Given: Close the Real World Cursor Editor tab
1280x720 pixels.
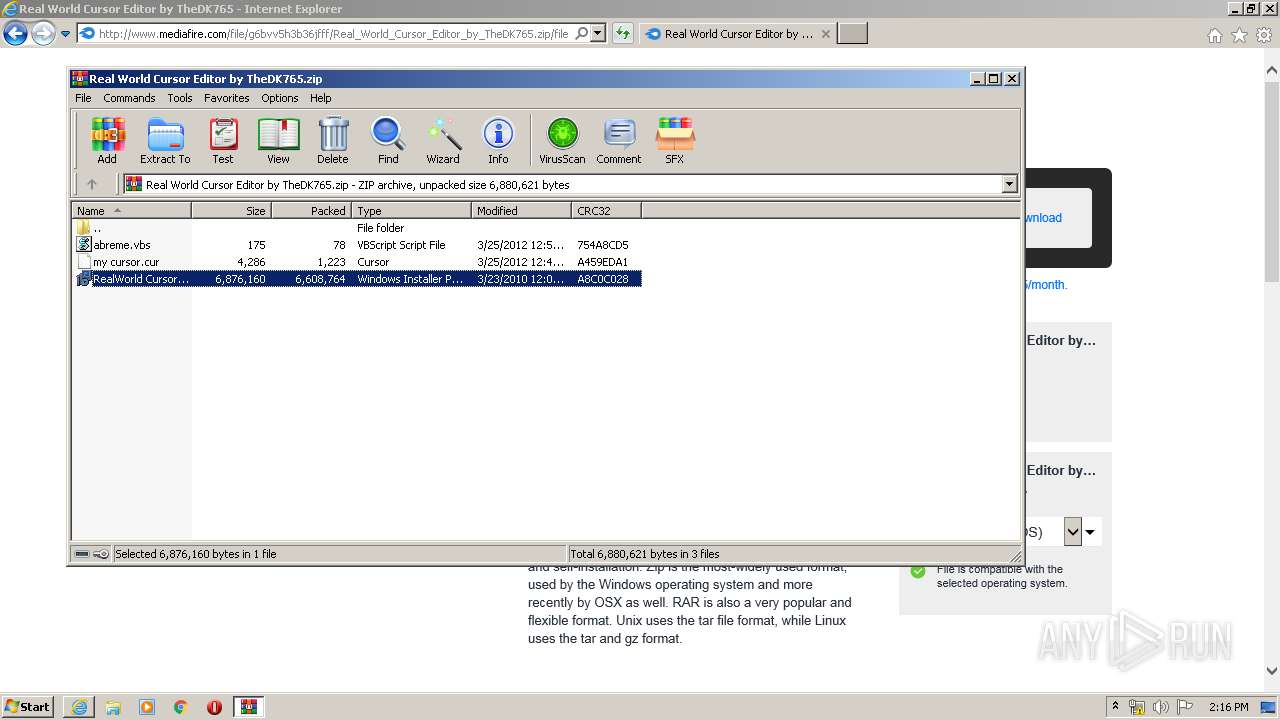Looking at the screenshot, I should 825,34.
